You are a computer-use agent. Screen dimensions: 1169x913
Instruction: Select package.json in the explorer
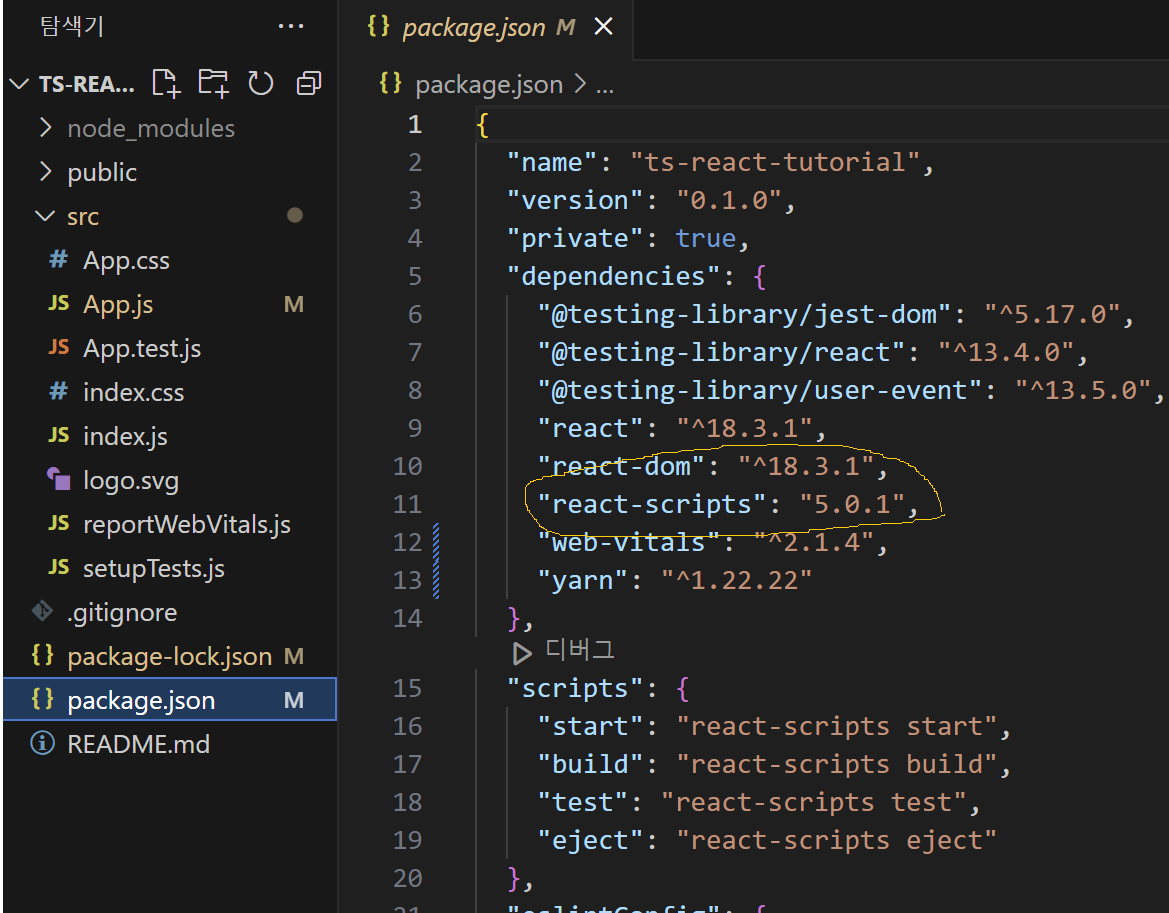coord(168,700)
